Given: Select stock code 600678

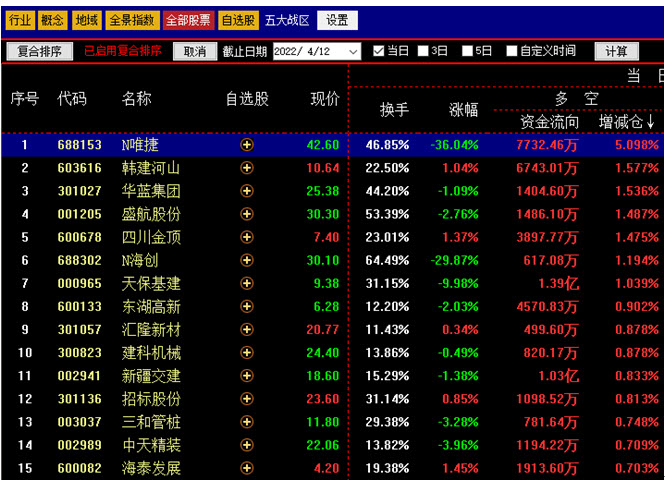Looking at the screenshot, I should coord(80,237).
